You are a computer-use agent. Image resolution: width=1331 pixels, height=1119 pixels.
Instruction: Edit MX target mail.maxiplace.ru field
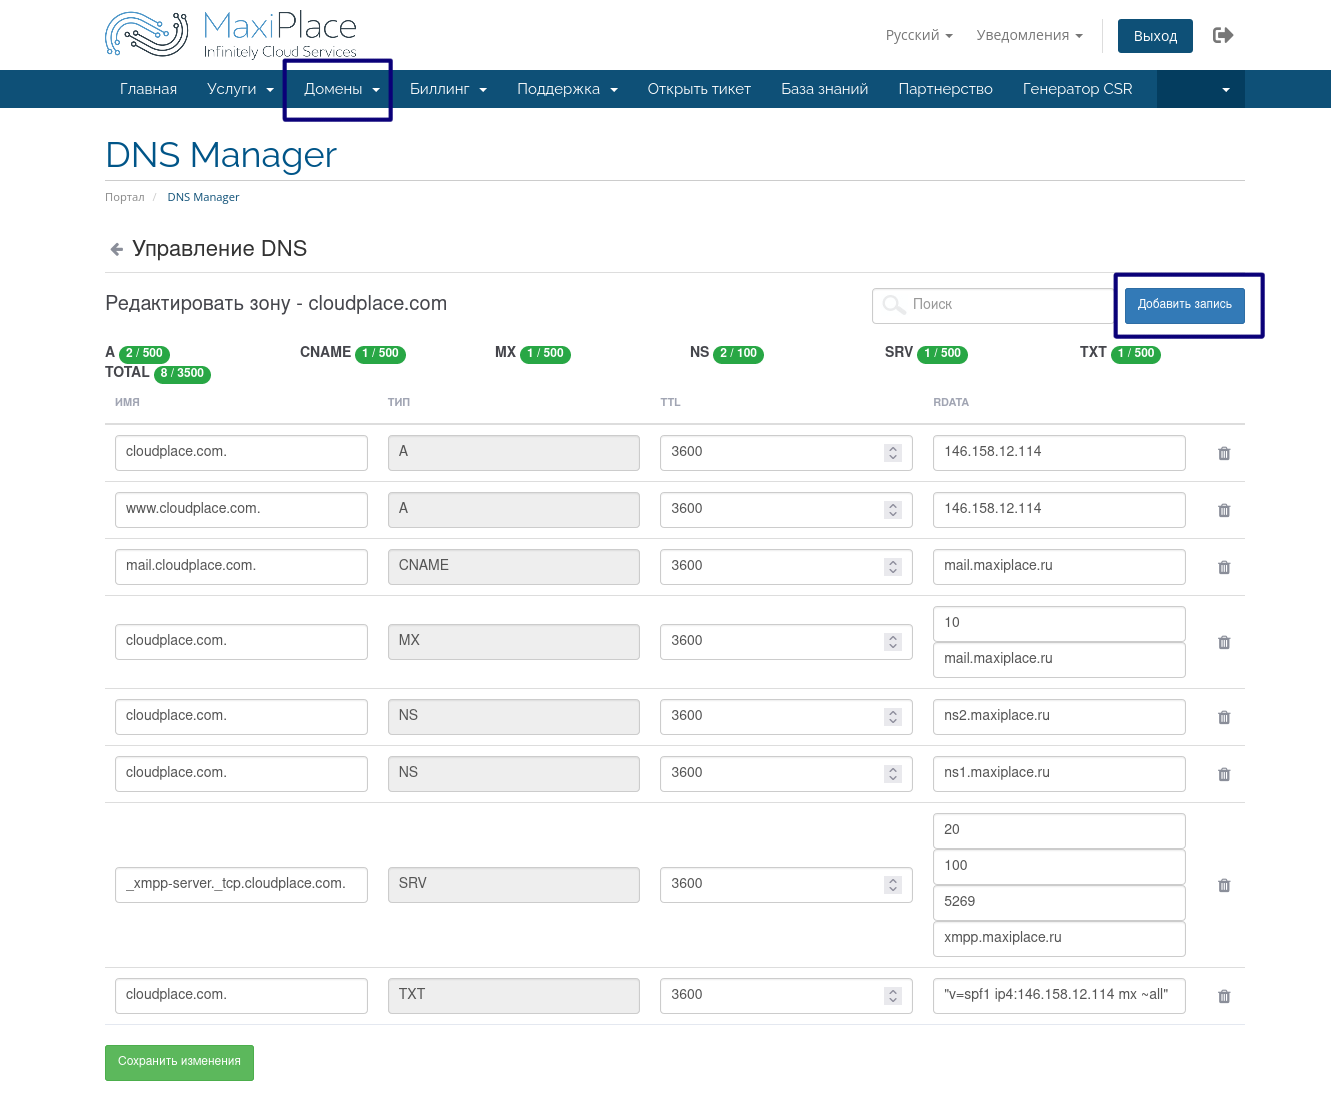(1059, 660)
